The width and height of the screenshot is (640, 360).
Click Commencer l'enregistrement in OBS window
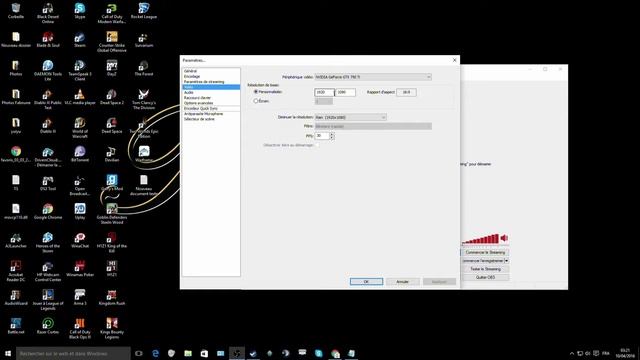(x=483, y=260)
